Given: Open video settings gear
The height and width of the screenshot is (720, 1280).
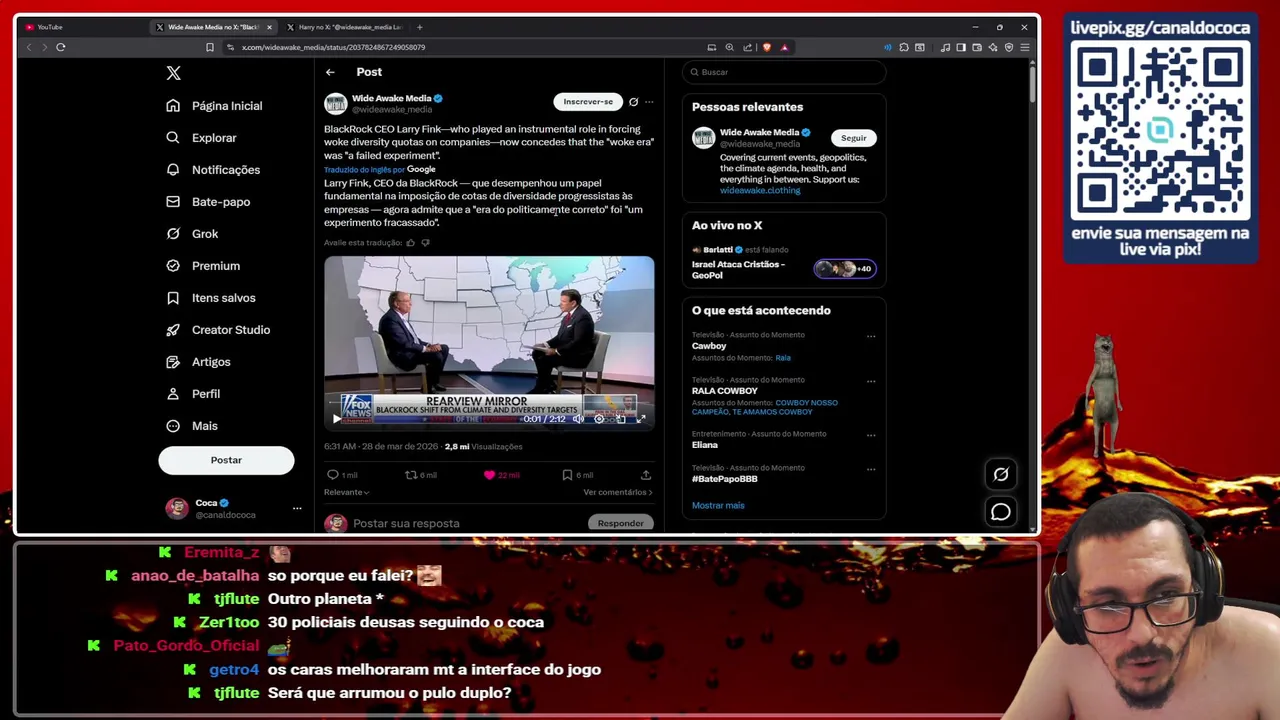Looking at the screenshot, I should coord(599,419).
